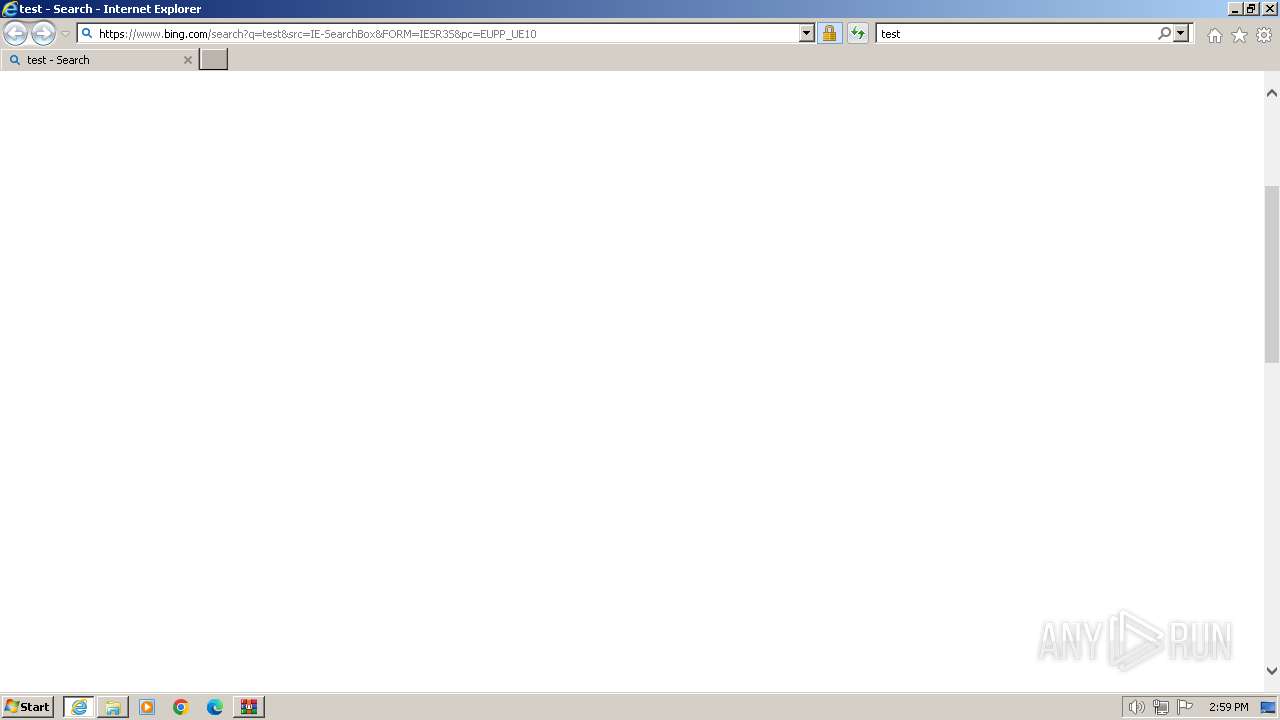Go forward with the Forward arrow button
The height and width of the screenshot is (720, 1280).
pyautogui.click(x=43, y=34)
